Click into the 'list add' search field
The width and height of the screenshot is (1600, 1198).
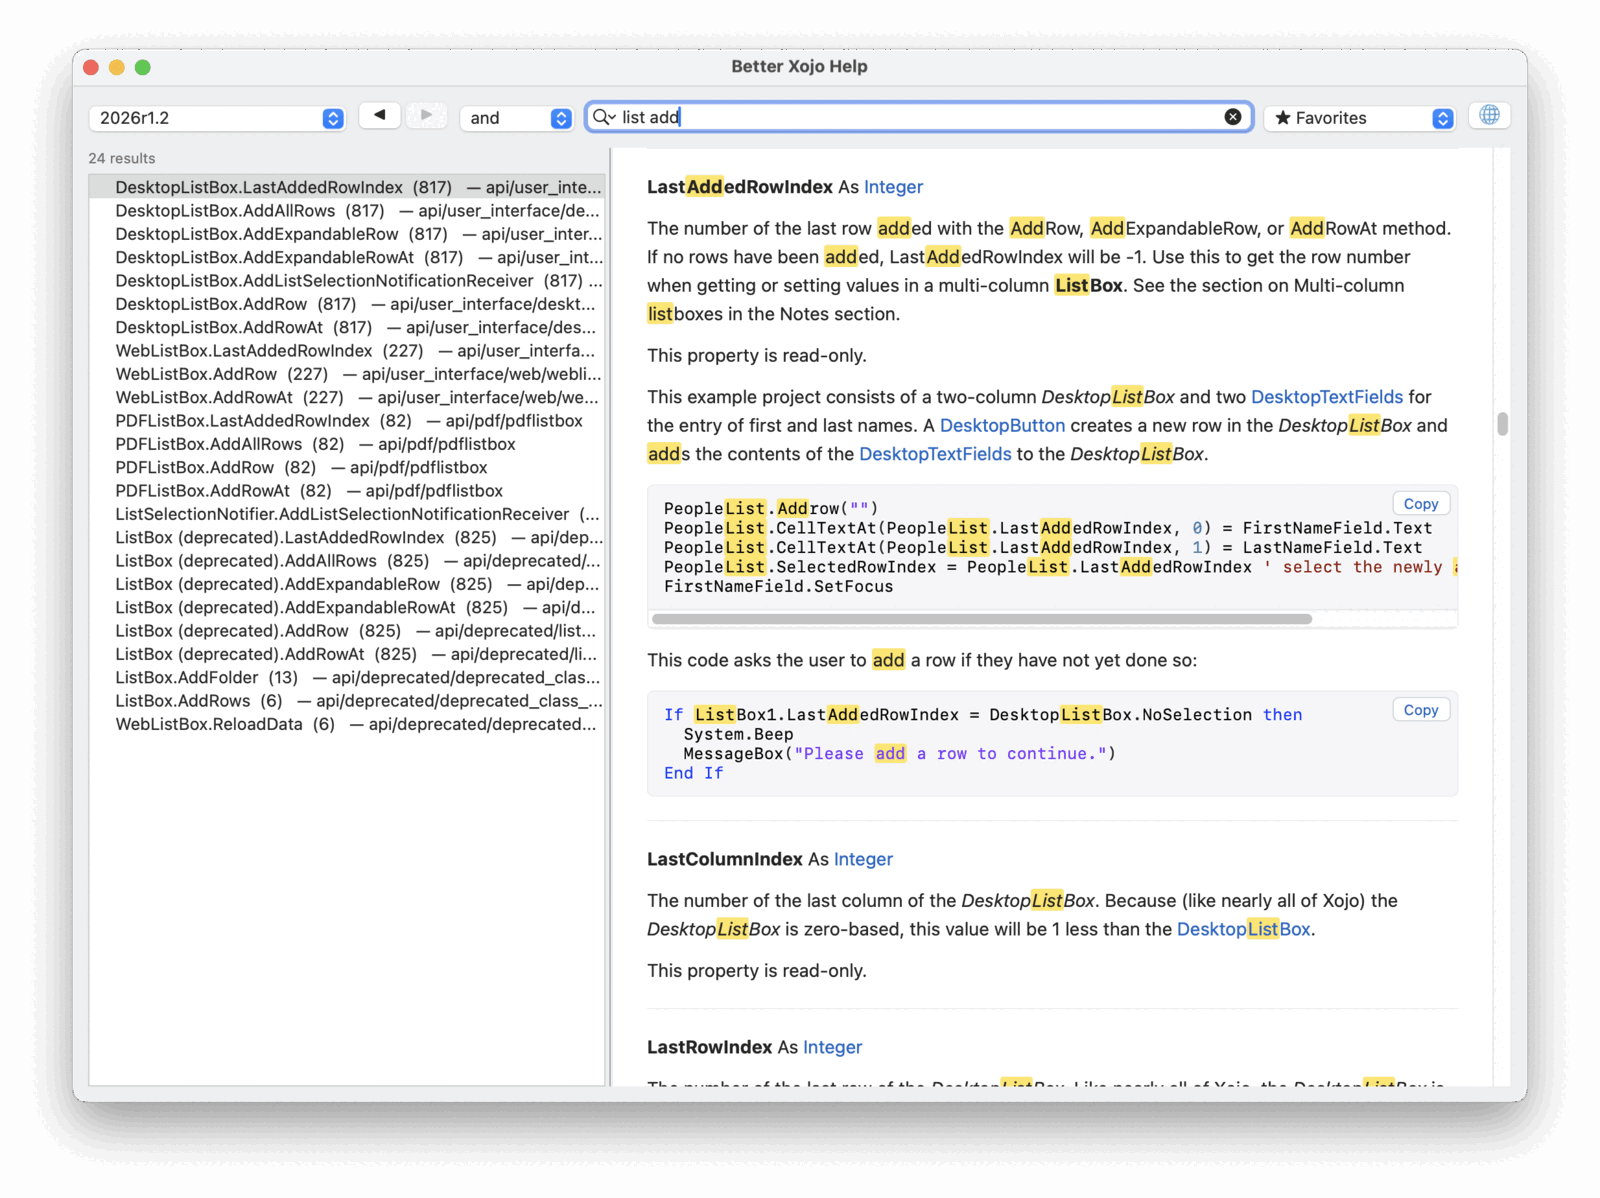920,117
